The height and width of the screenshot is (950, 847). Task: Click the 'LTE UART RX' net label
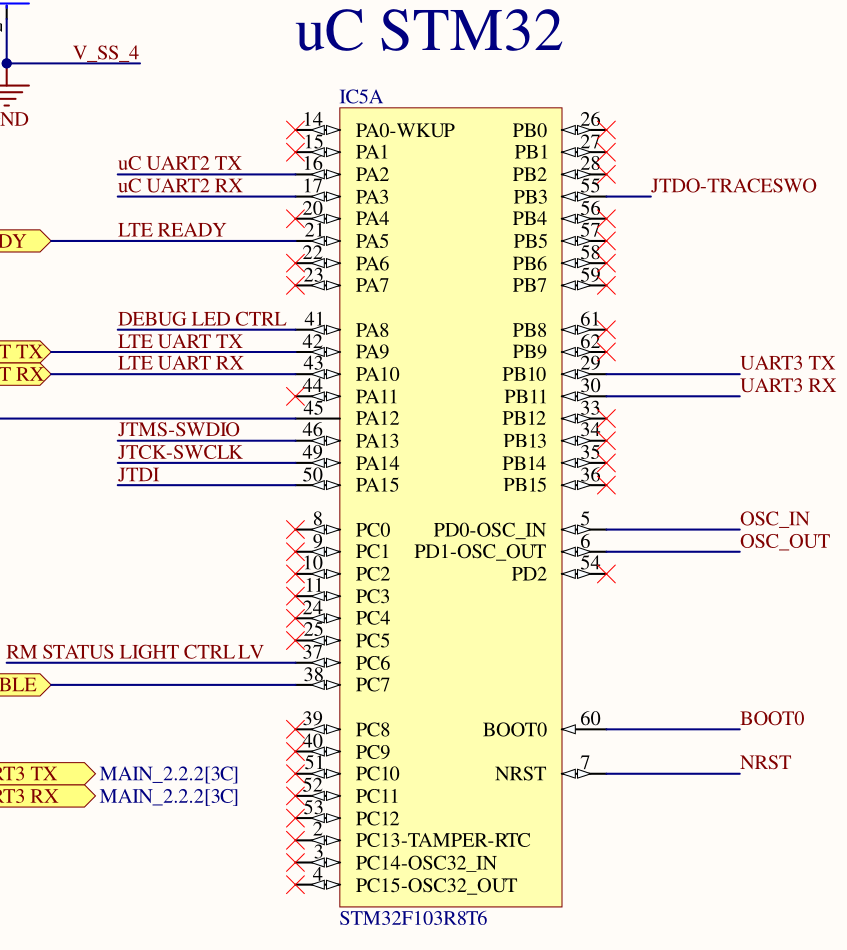(181, 364)
